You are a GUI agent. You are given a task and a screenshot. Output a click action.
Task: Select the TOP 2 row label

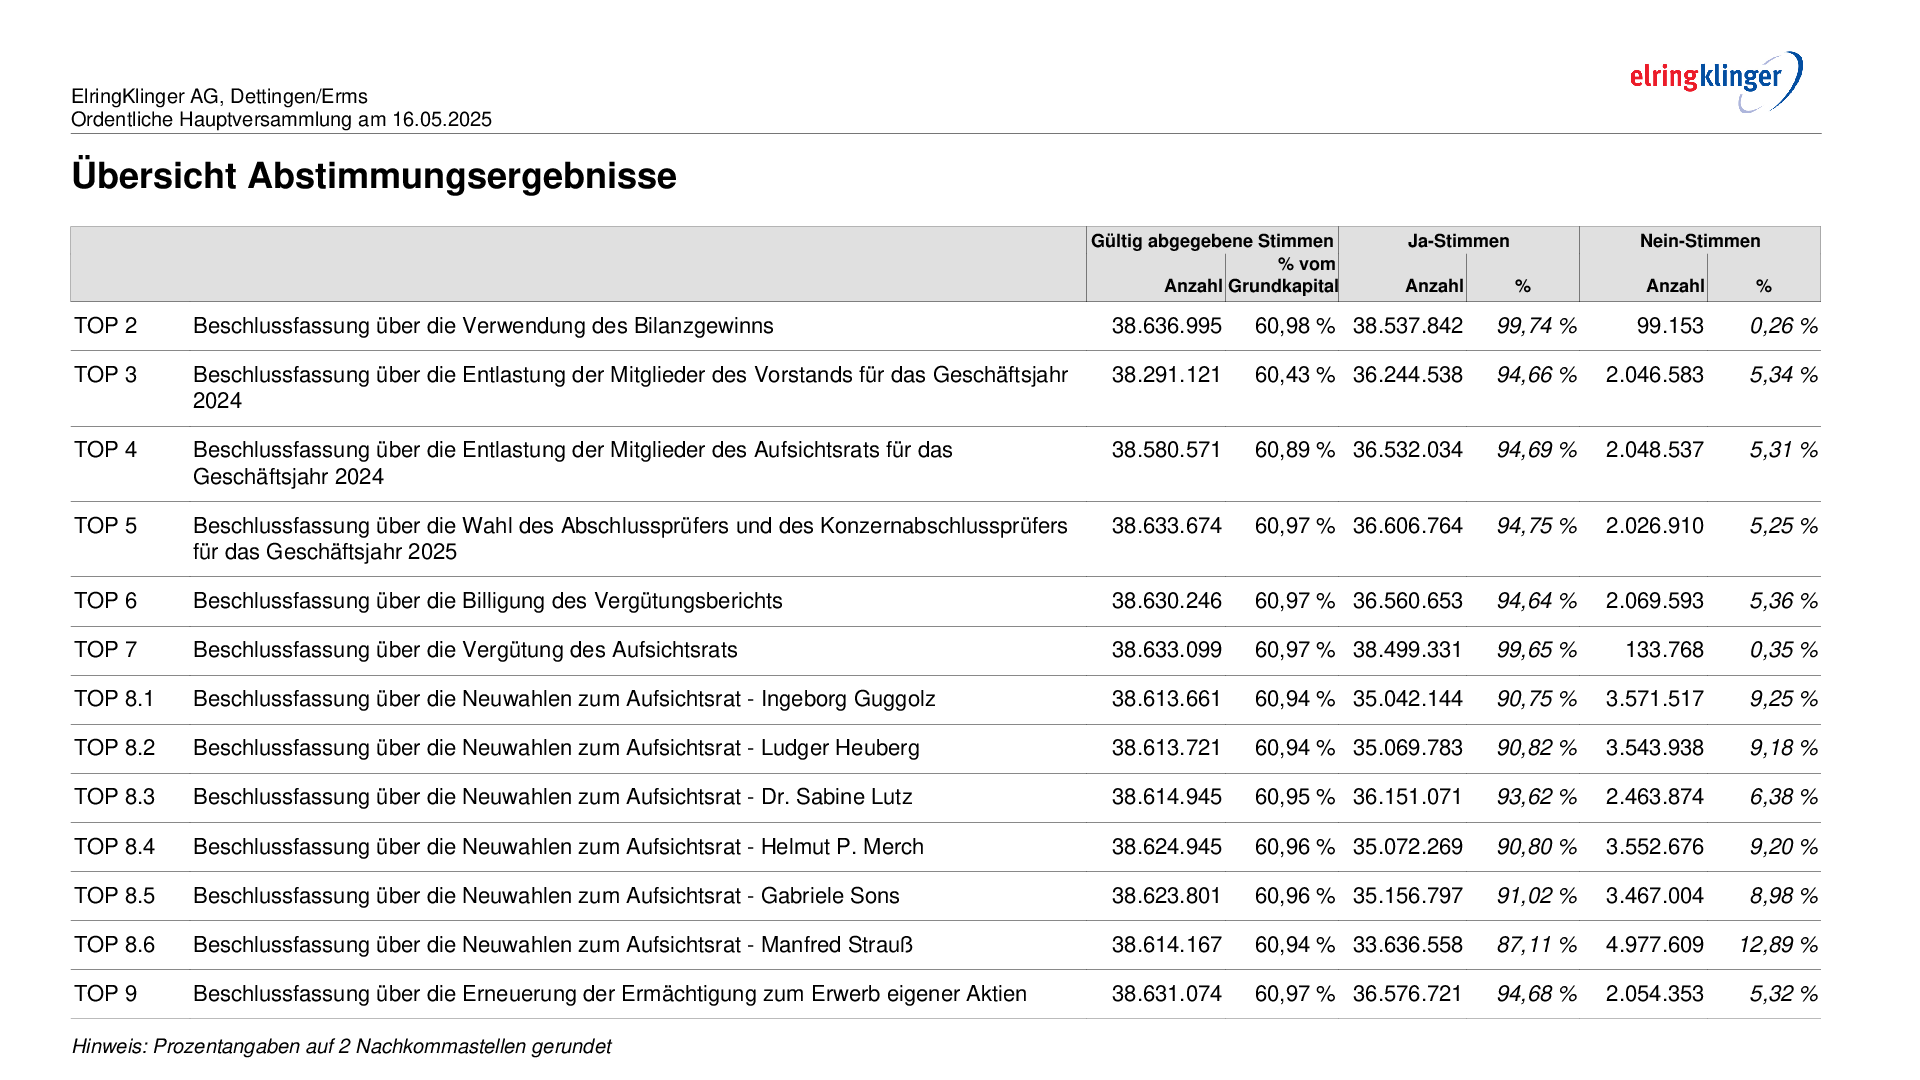point(105,326)
